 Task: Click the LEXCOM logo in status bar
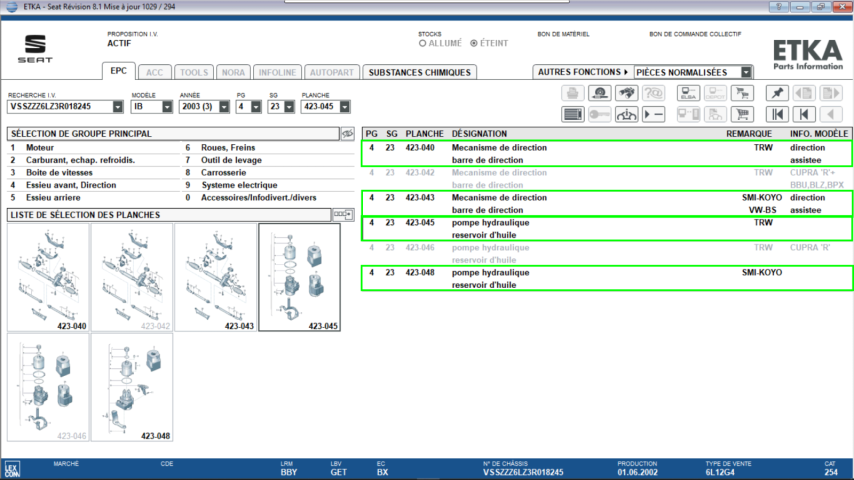(x=12, y=469)
